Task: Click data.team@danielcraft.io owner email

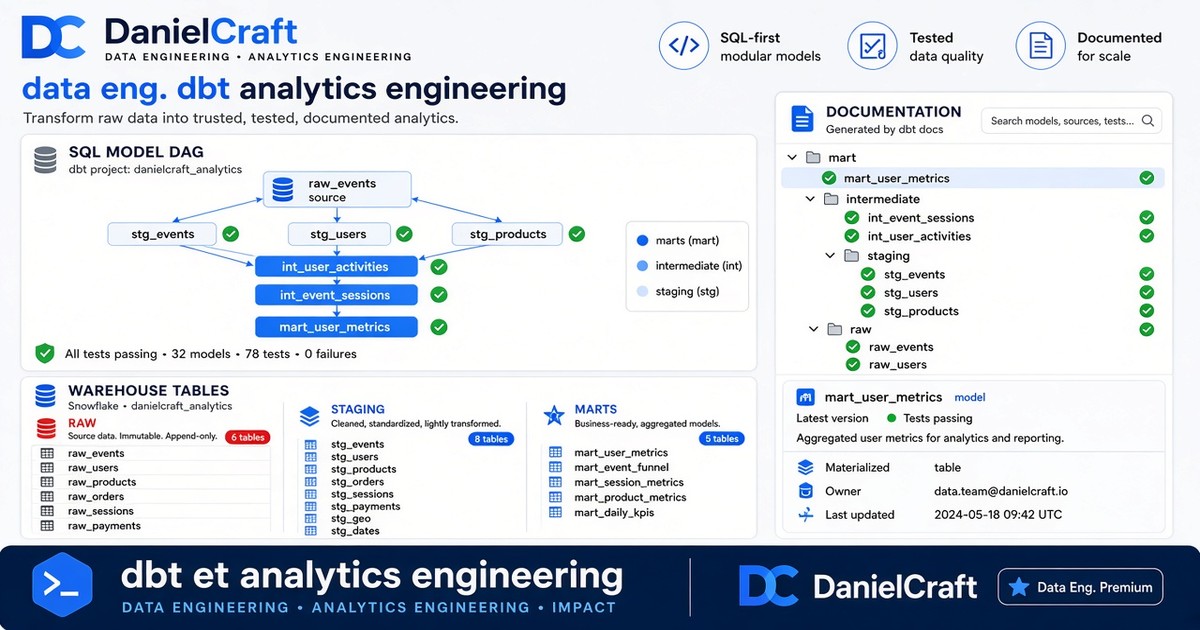Action: [x=1001, y=491]
